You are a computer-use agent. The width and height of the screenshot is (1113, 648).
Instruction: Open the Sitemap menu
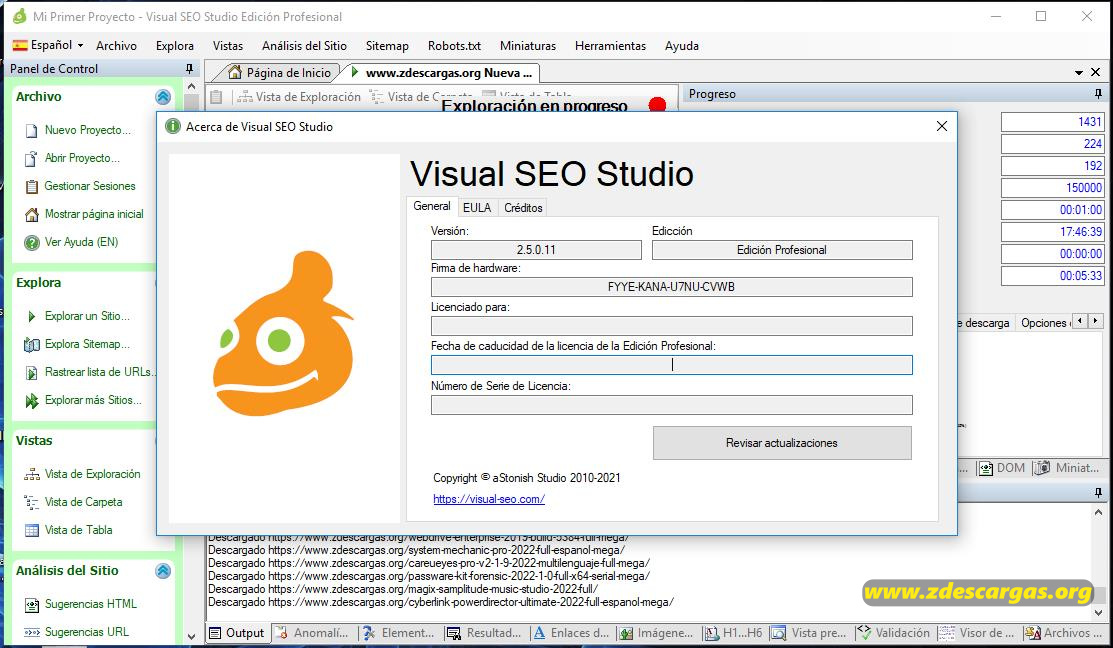(x=387, y=45)
